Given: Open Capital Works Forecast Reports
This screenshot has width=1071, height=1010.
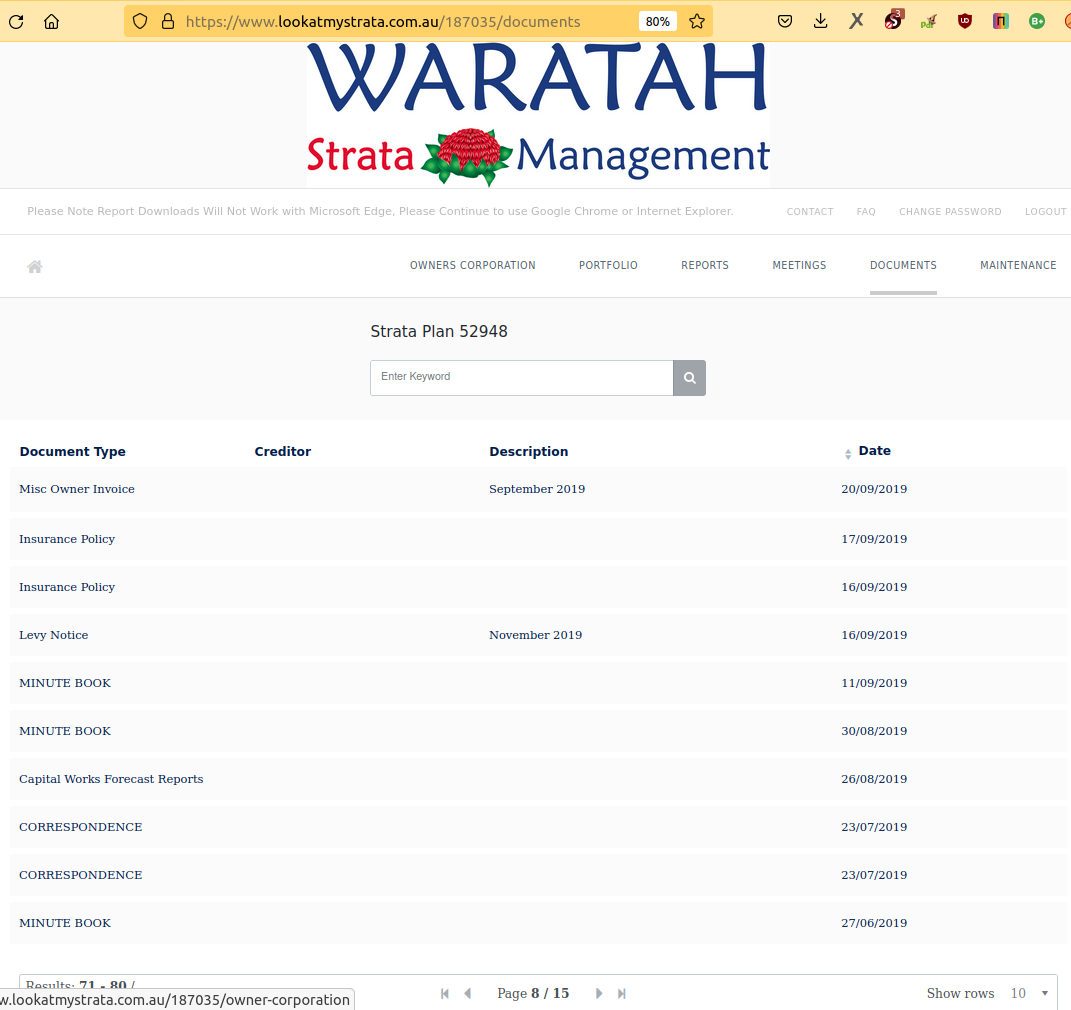Looking at the screenshot, I should point(111,779).
